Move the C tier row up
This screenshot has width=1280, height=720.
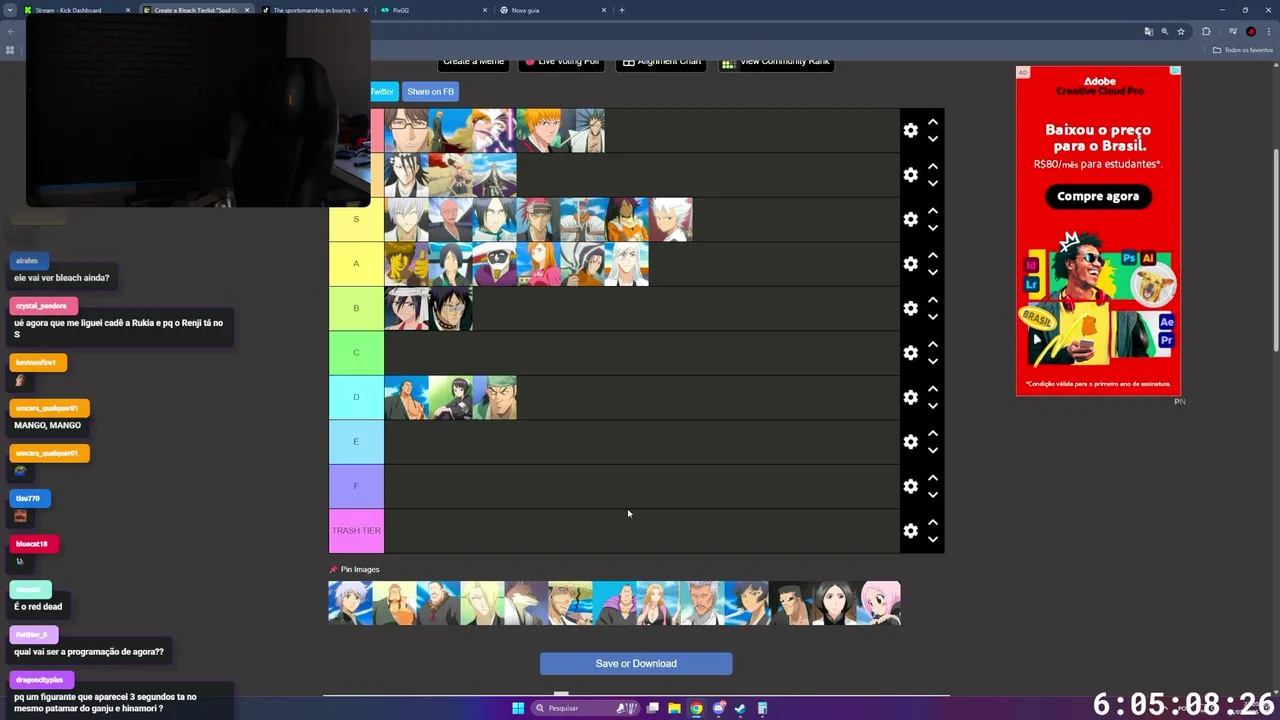(x=933, y=344)
